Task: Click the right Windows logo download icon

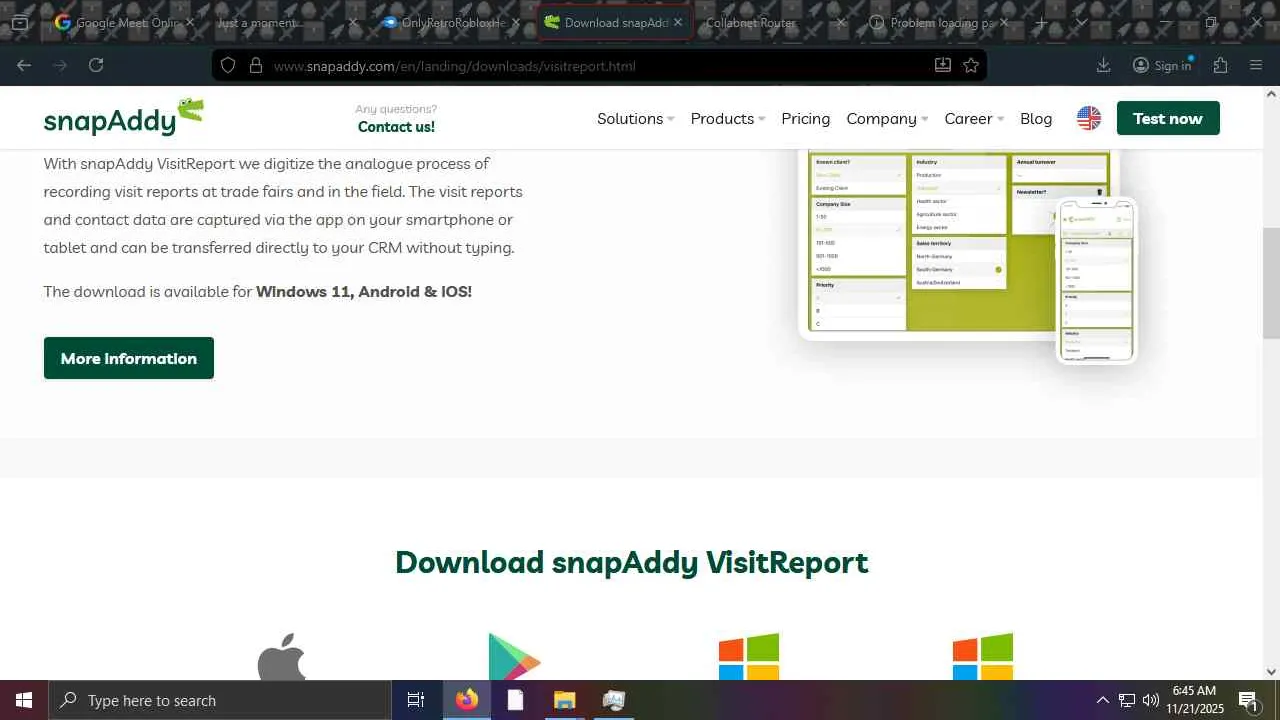Action: [983, 656]
